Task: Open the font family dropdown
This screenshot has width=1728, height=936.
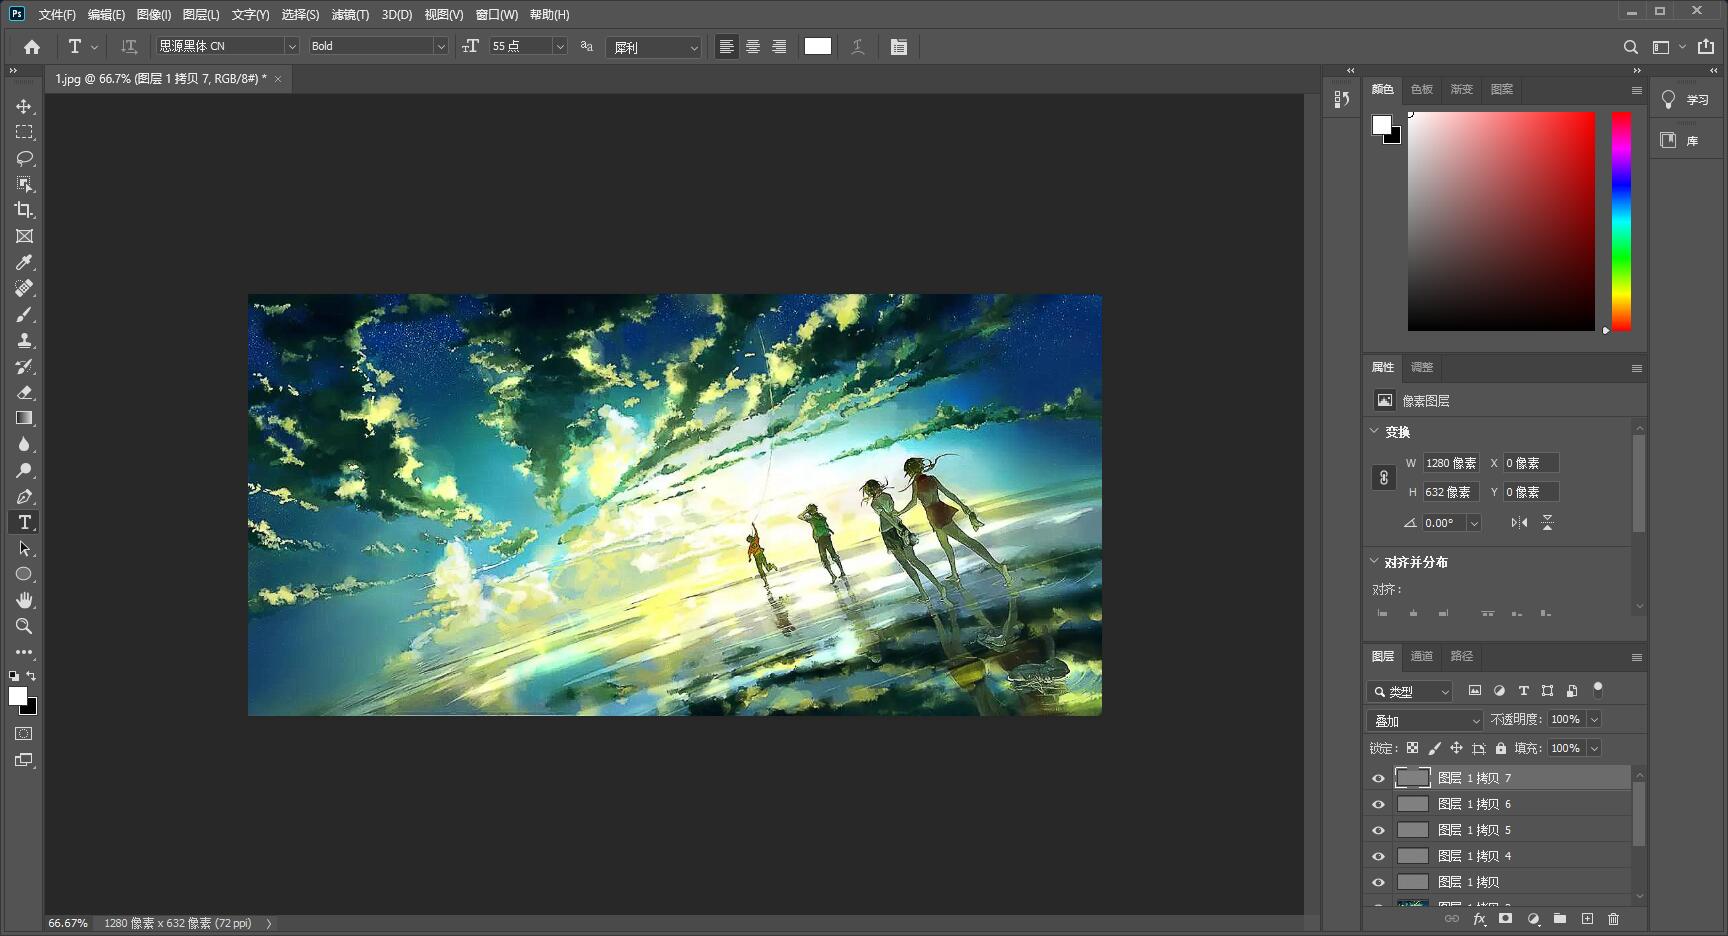Action: pos(292,47)
